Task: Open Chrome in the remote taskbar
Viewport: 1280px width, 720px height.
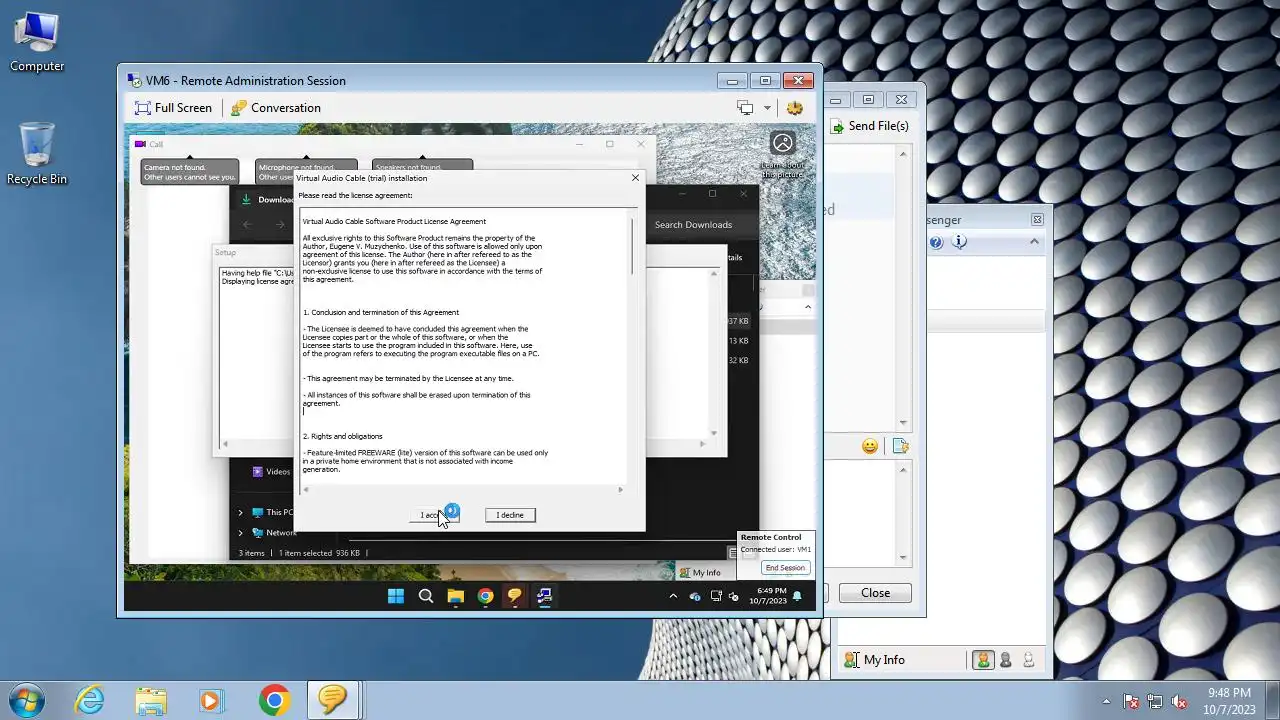Action: pyautogui.click(x=485, y=596)
